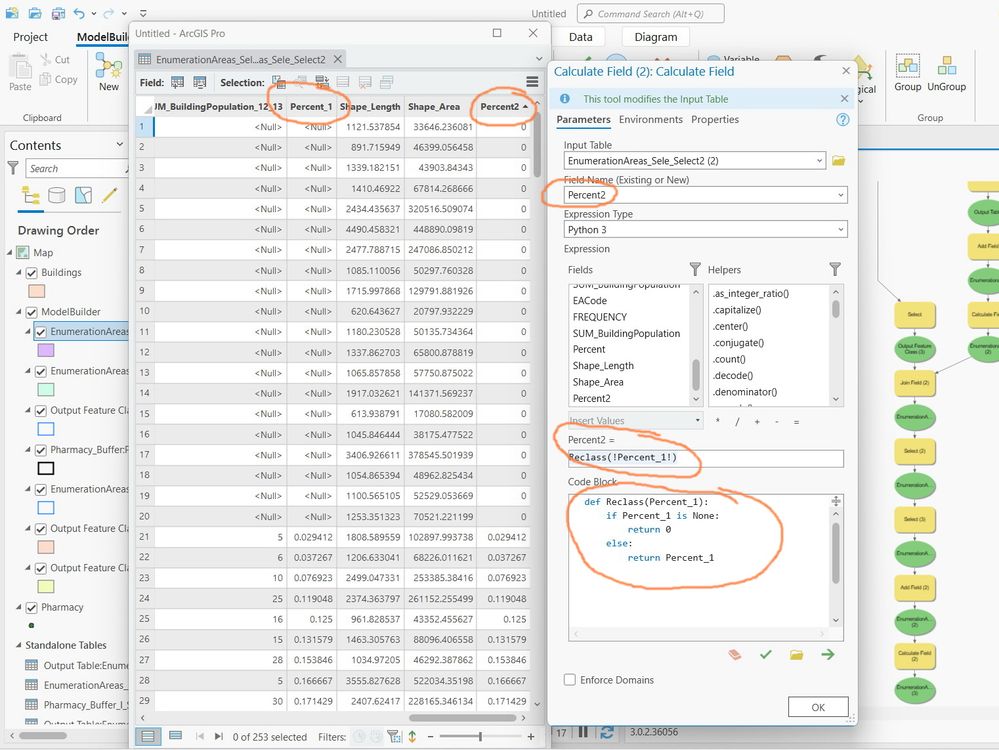
Task: Open the Contents pane options chevron
Action: (x=119, y=145)
